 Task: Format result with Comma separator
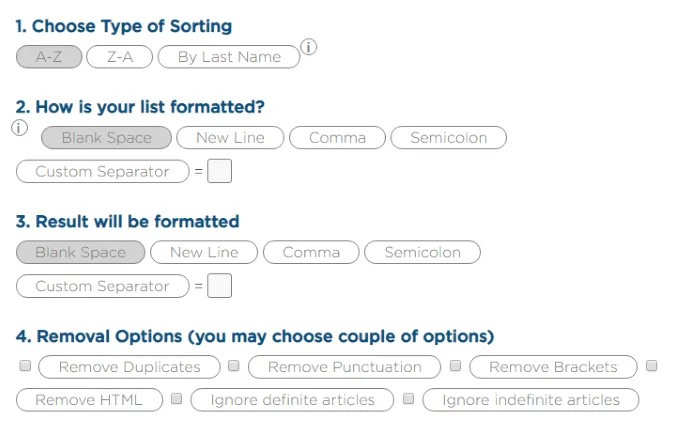(311, 252)
